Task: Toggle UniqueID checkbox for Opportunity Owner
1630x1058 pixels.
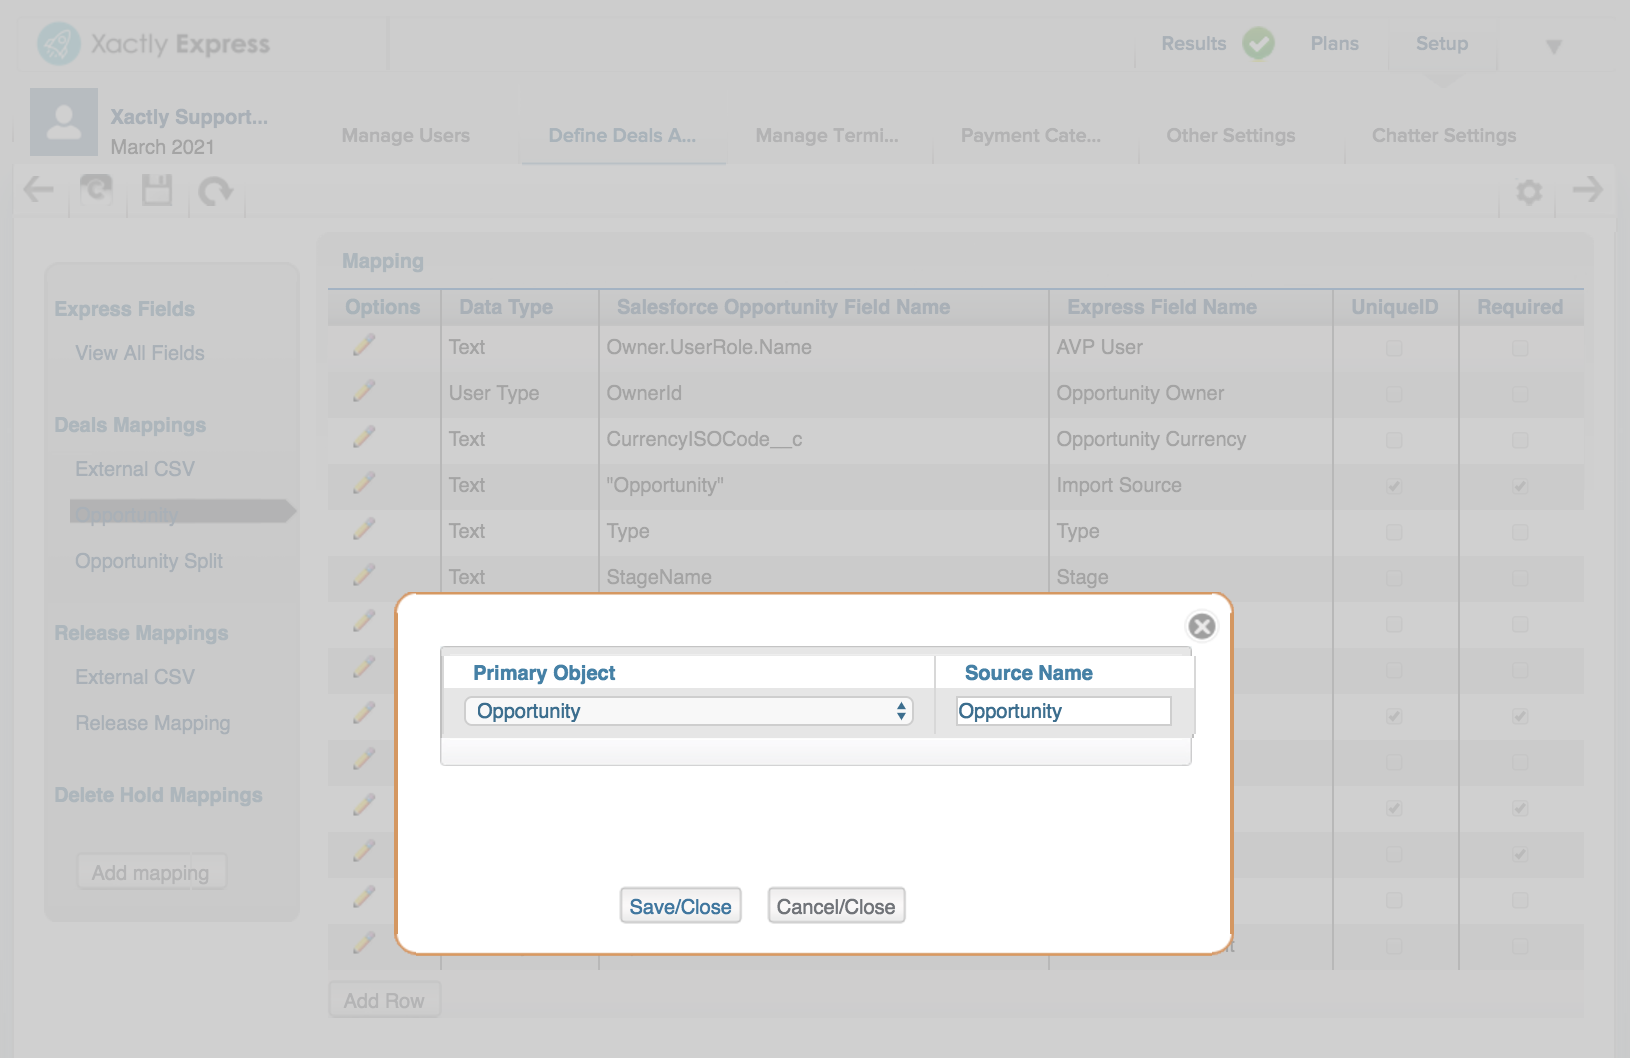Action: click(x=1394, y=394)
